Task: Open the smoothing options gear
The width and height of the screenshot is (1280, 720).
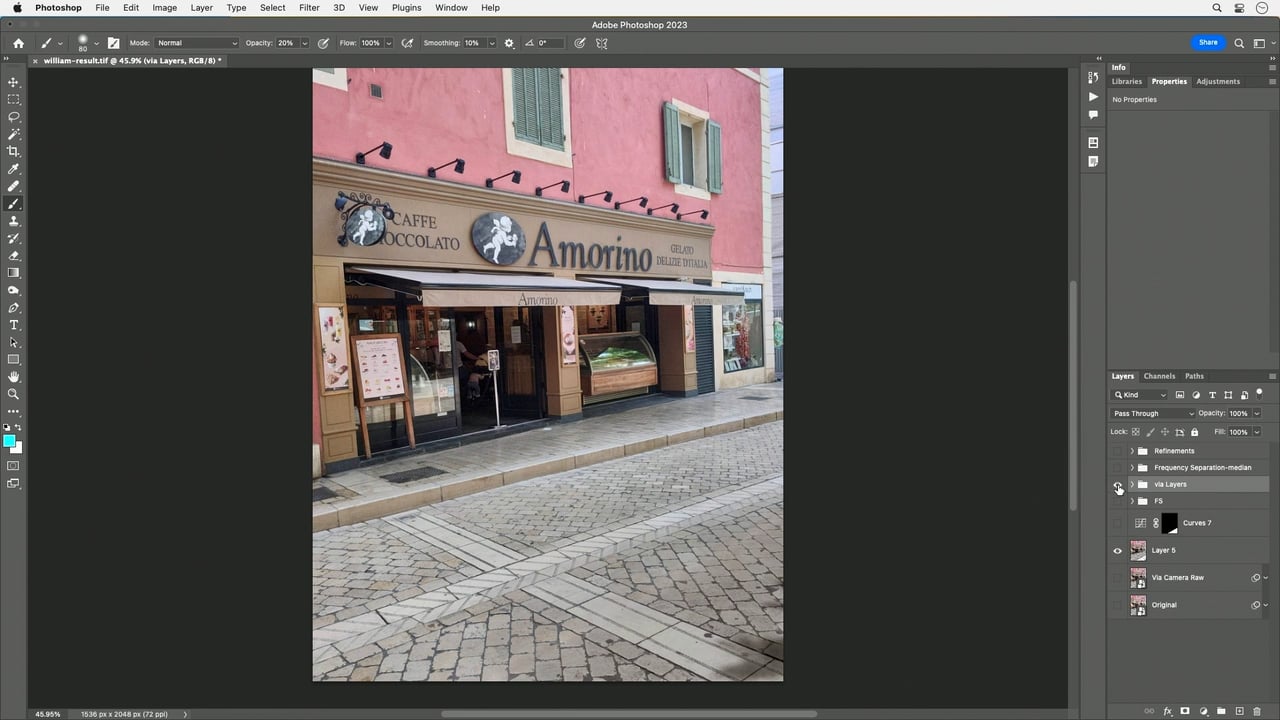Action: point(509,43)
